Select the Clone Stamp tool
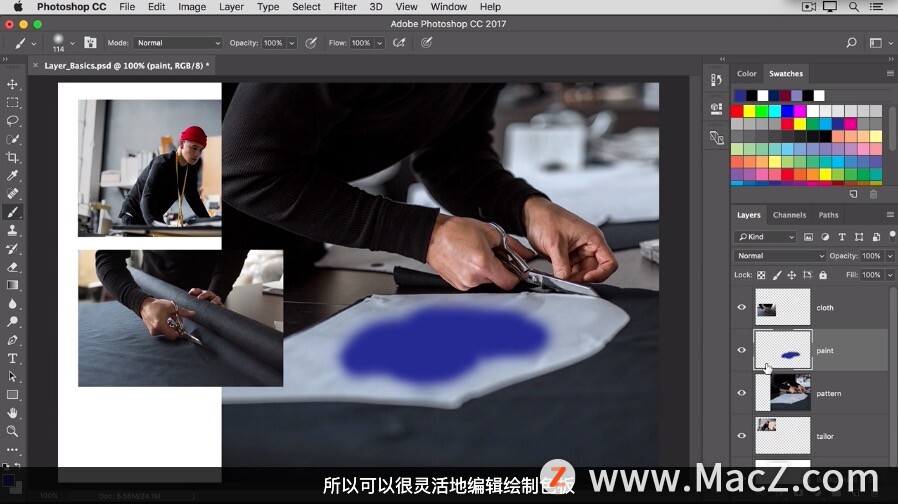 click(12, 230)
